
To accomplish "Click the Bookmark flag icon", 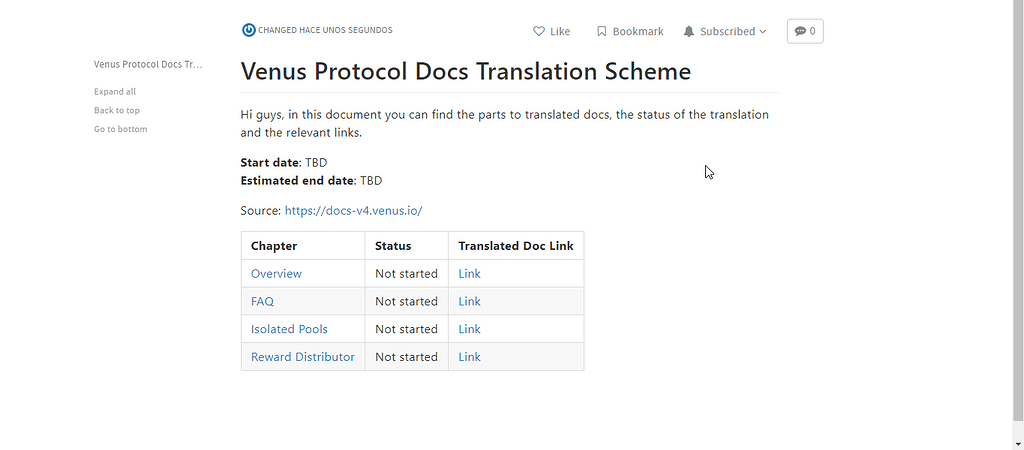I will pyautogui.click(x=601, y=31).
